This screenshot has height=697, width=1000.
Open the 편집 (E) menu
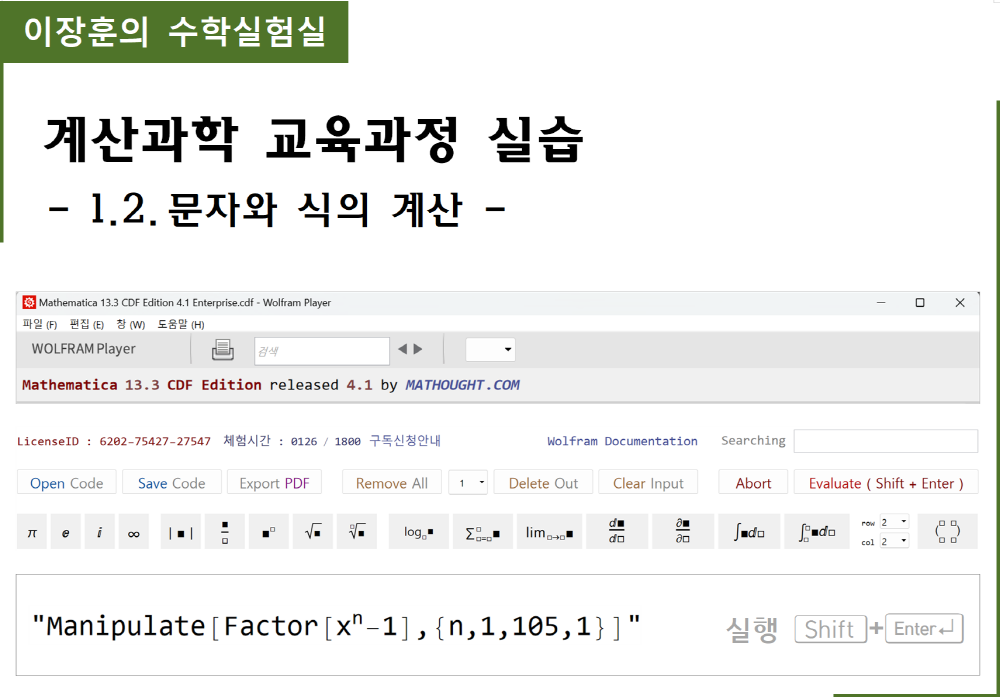pos(87,324)
